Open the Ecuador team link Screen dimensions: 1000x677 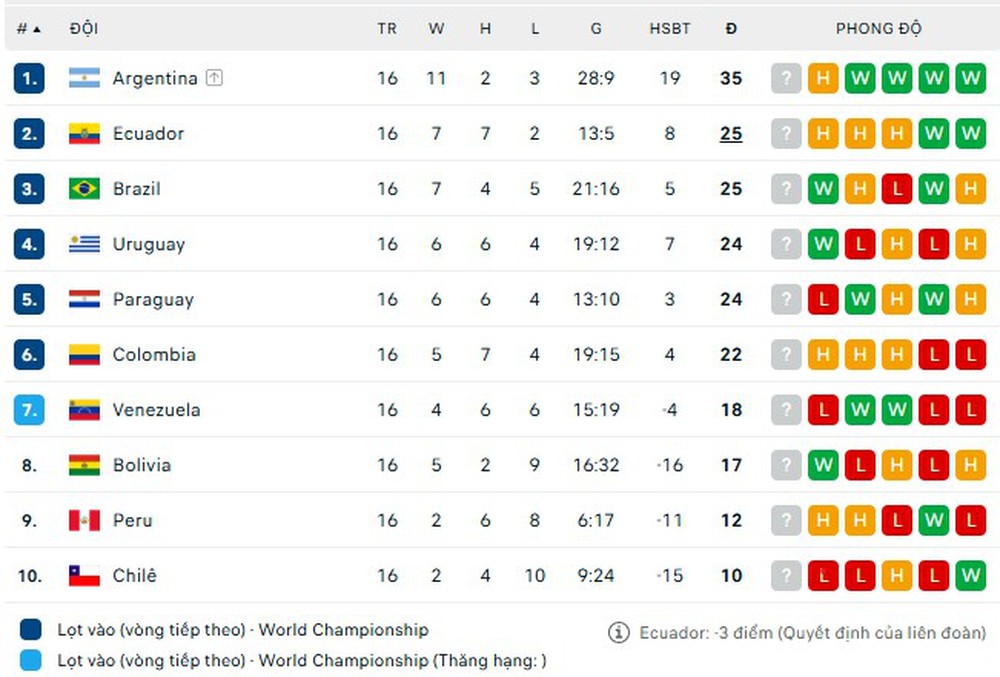(x=148, y=134)
